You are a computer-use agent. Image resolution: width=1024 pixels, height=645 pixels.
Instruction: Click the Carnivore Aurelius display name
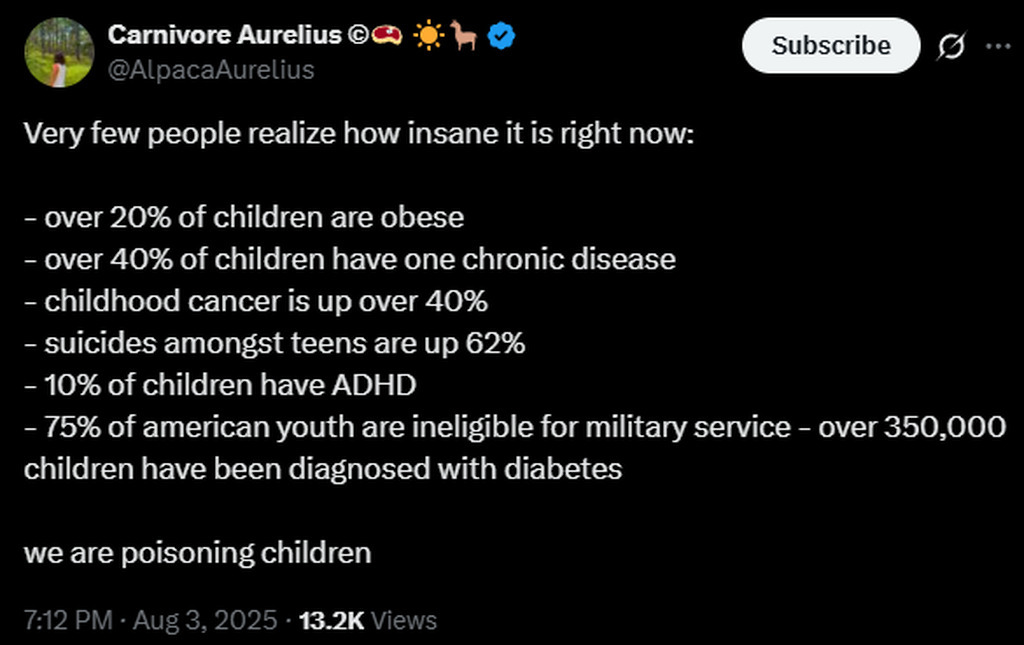click(224, 36)
